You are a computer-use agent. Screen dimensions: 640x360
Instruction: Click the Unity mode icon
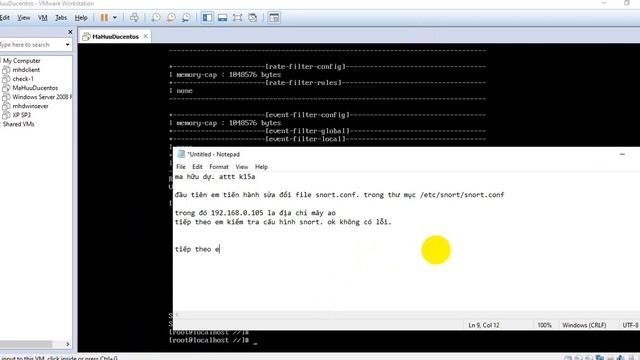pyautogui.click(x=253, y=18)
